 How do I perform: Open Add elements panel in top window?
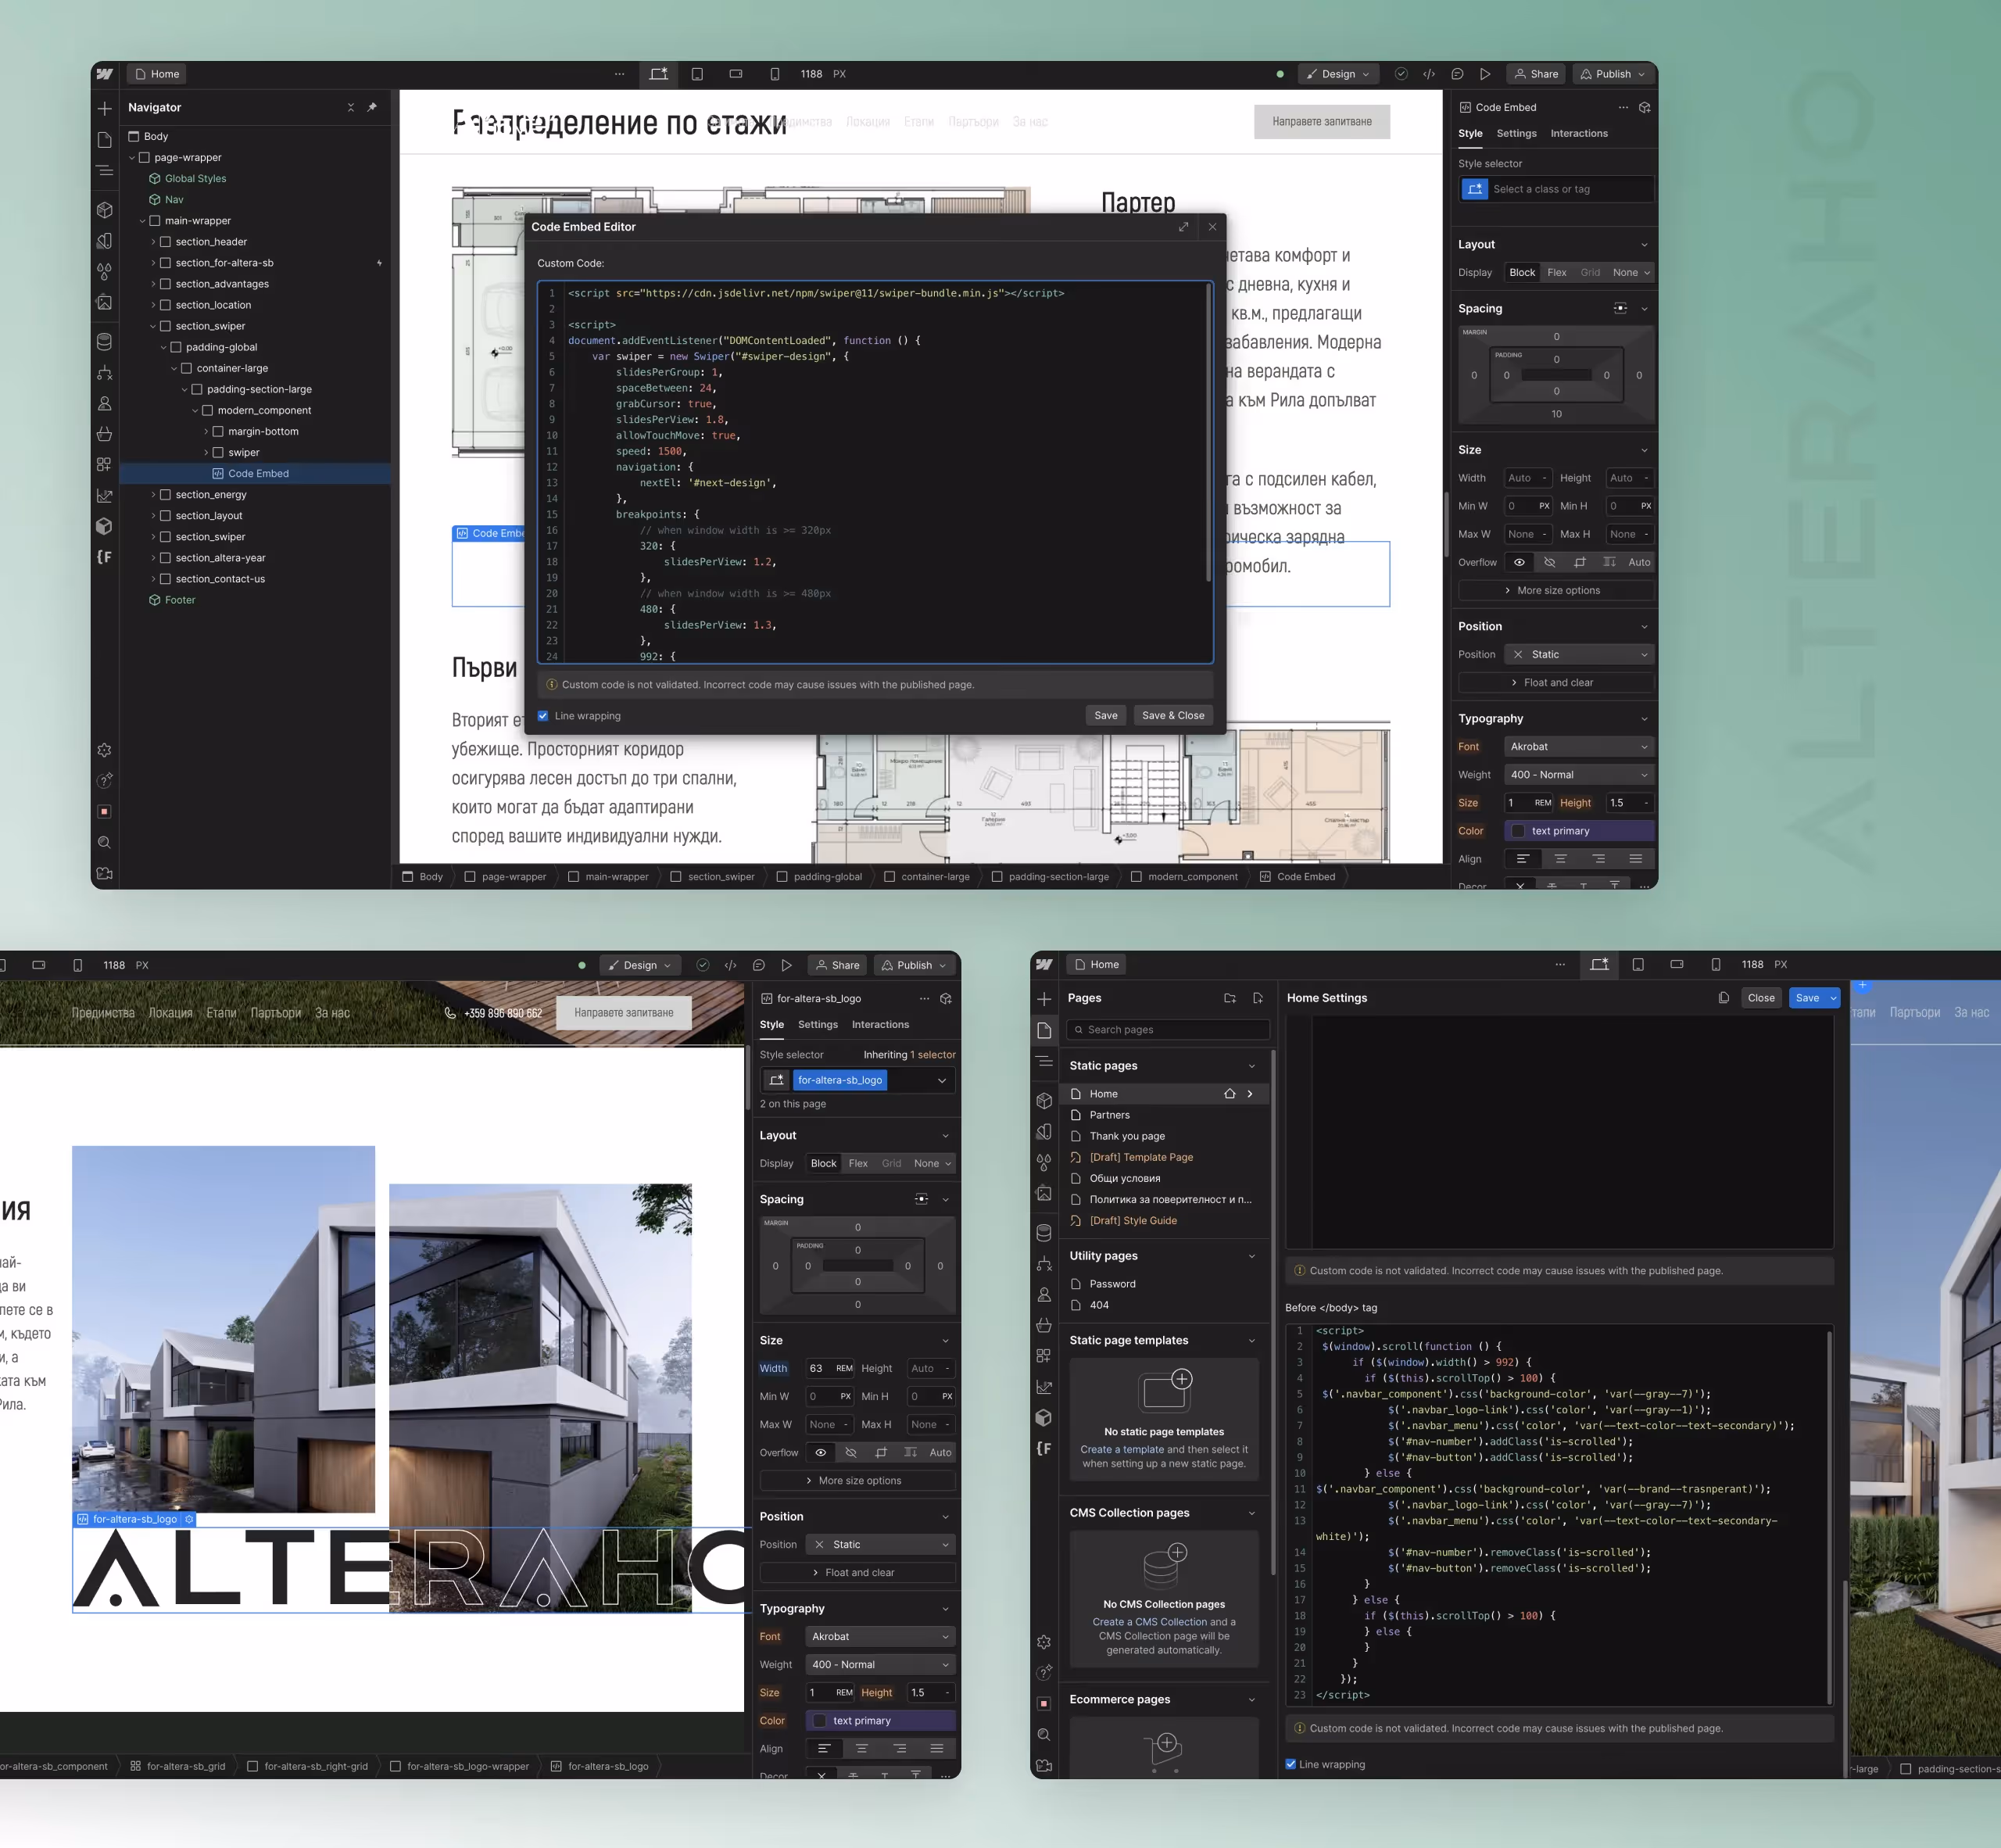[x=104, y=108]
